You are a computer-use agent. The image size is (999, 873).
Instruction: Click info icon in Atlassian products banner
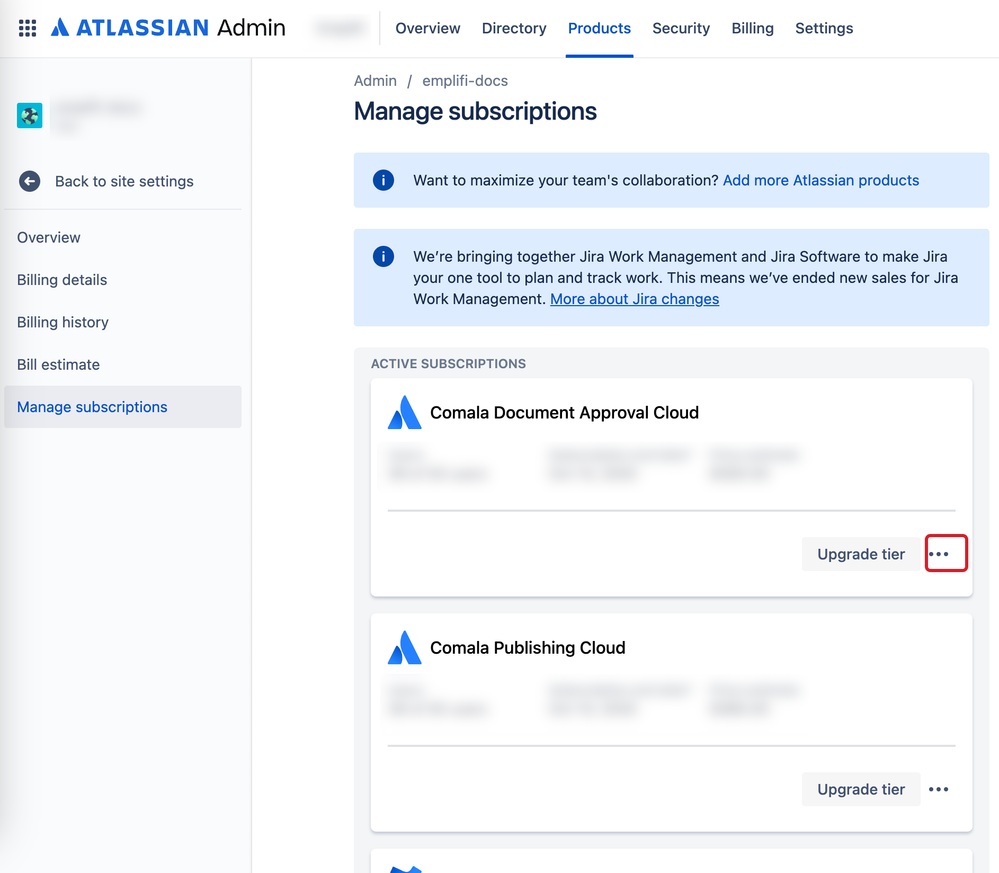[x=383, y=180]
